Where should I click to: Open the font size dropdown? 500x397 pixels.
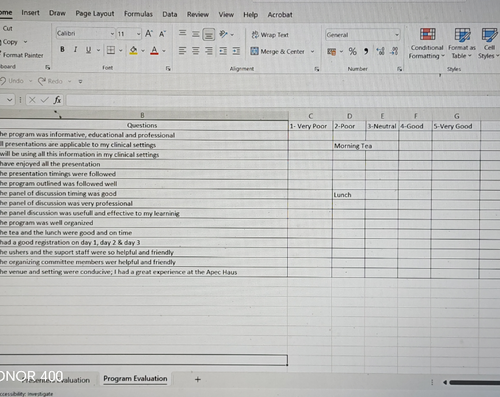[x=138, y=34]
